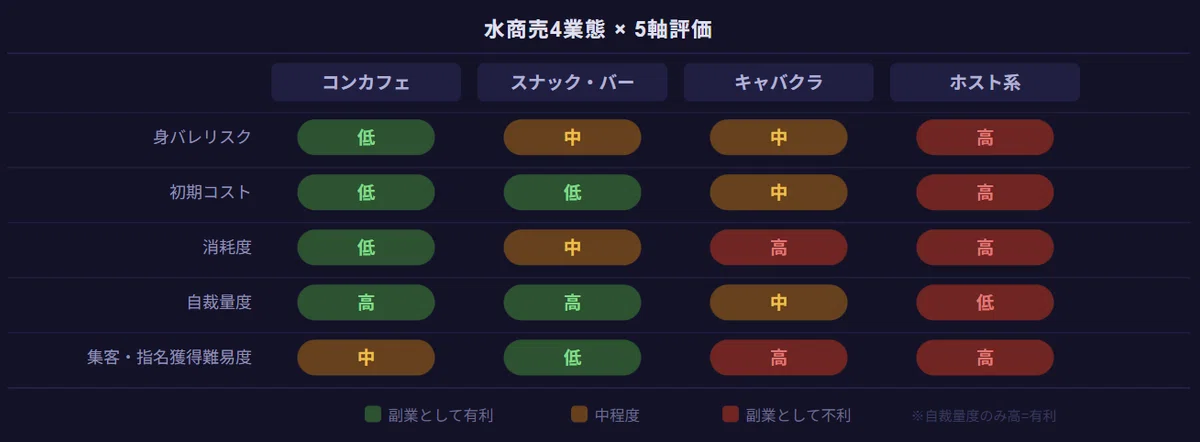Click the 初期コスト row label

pos(210,193)
